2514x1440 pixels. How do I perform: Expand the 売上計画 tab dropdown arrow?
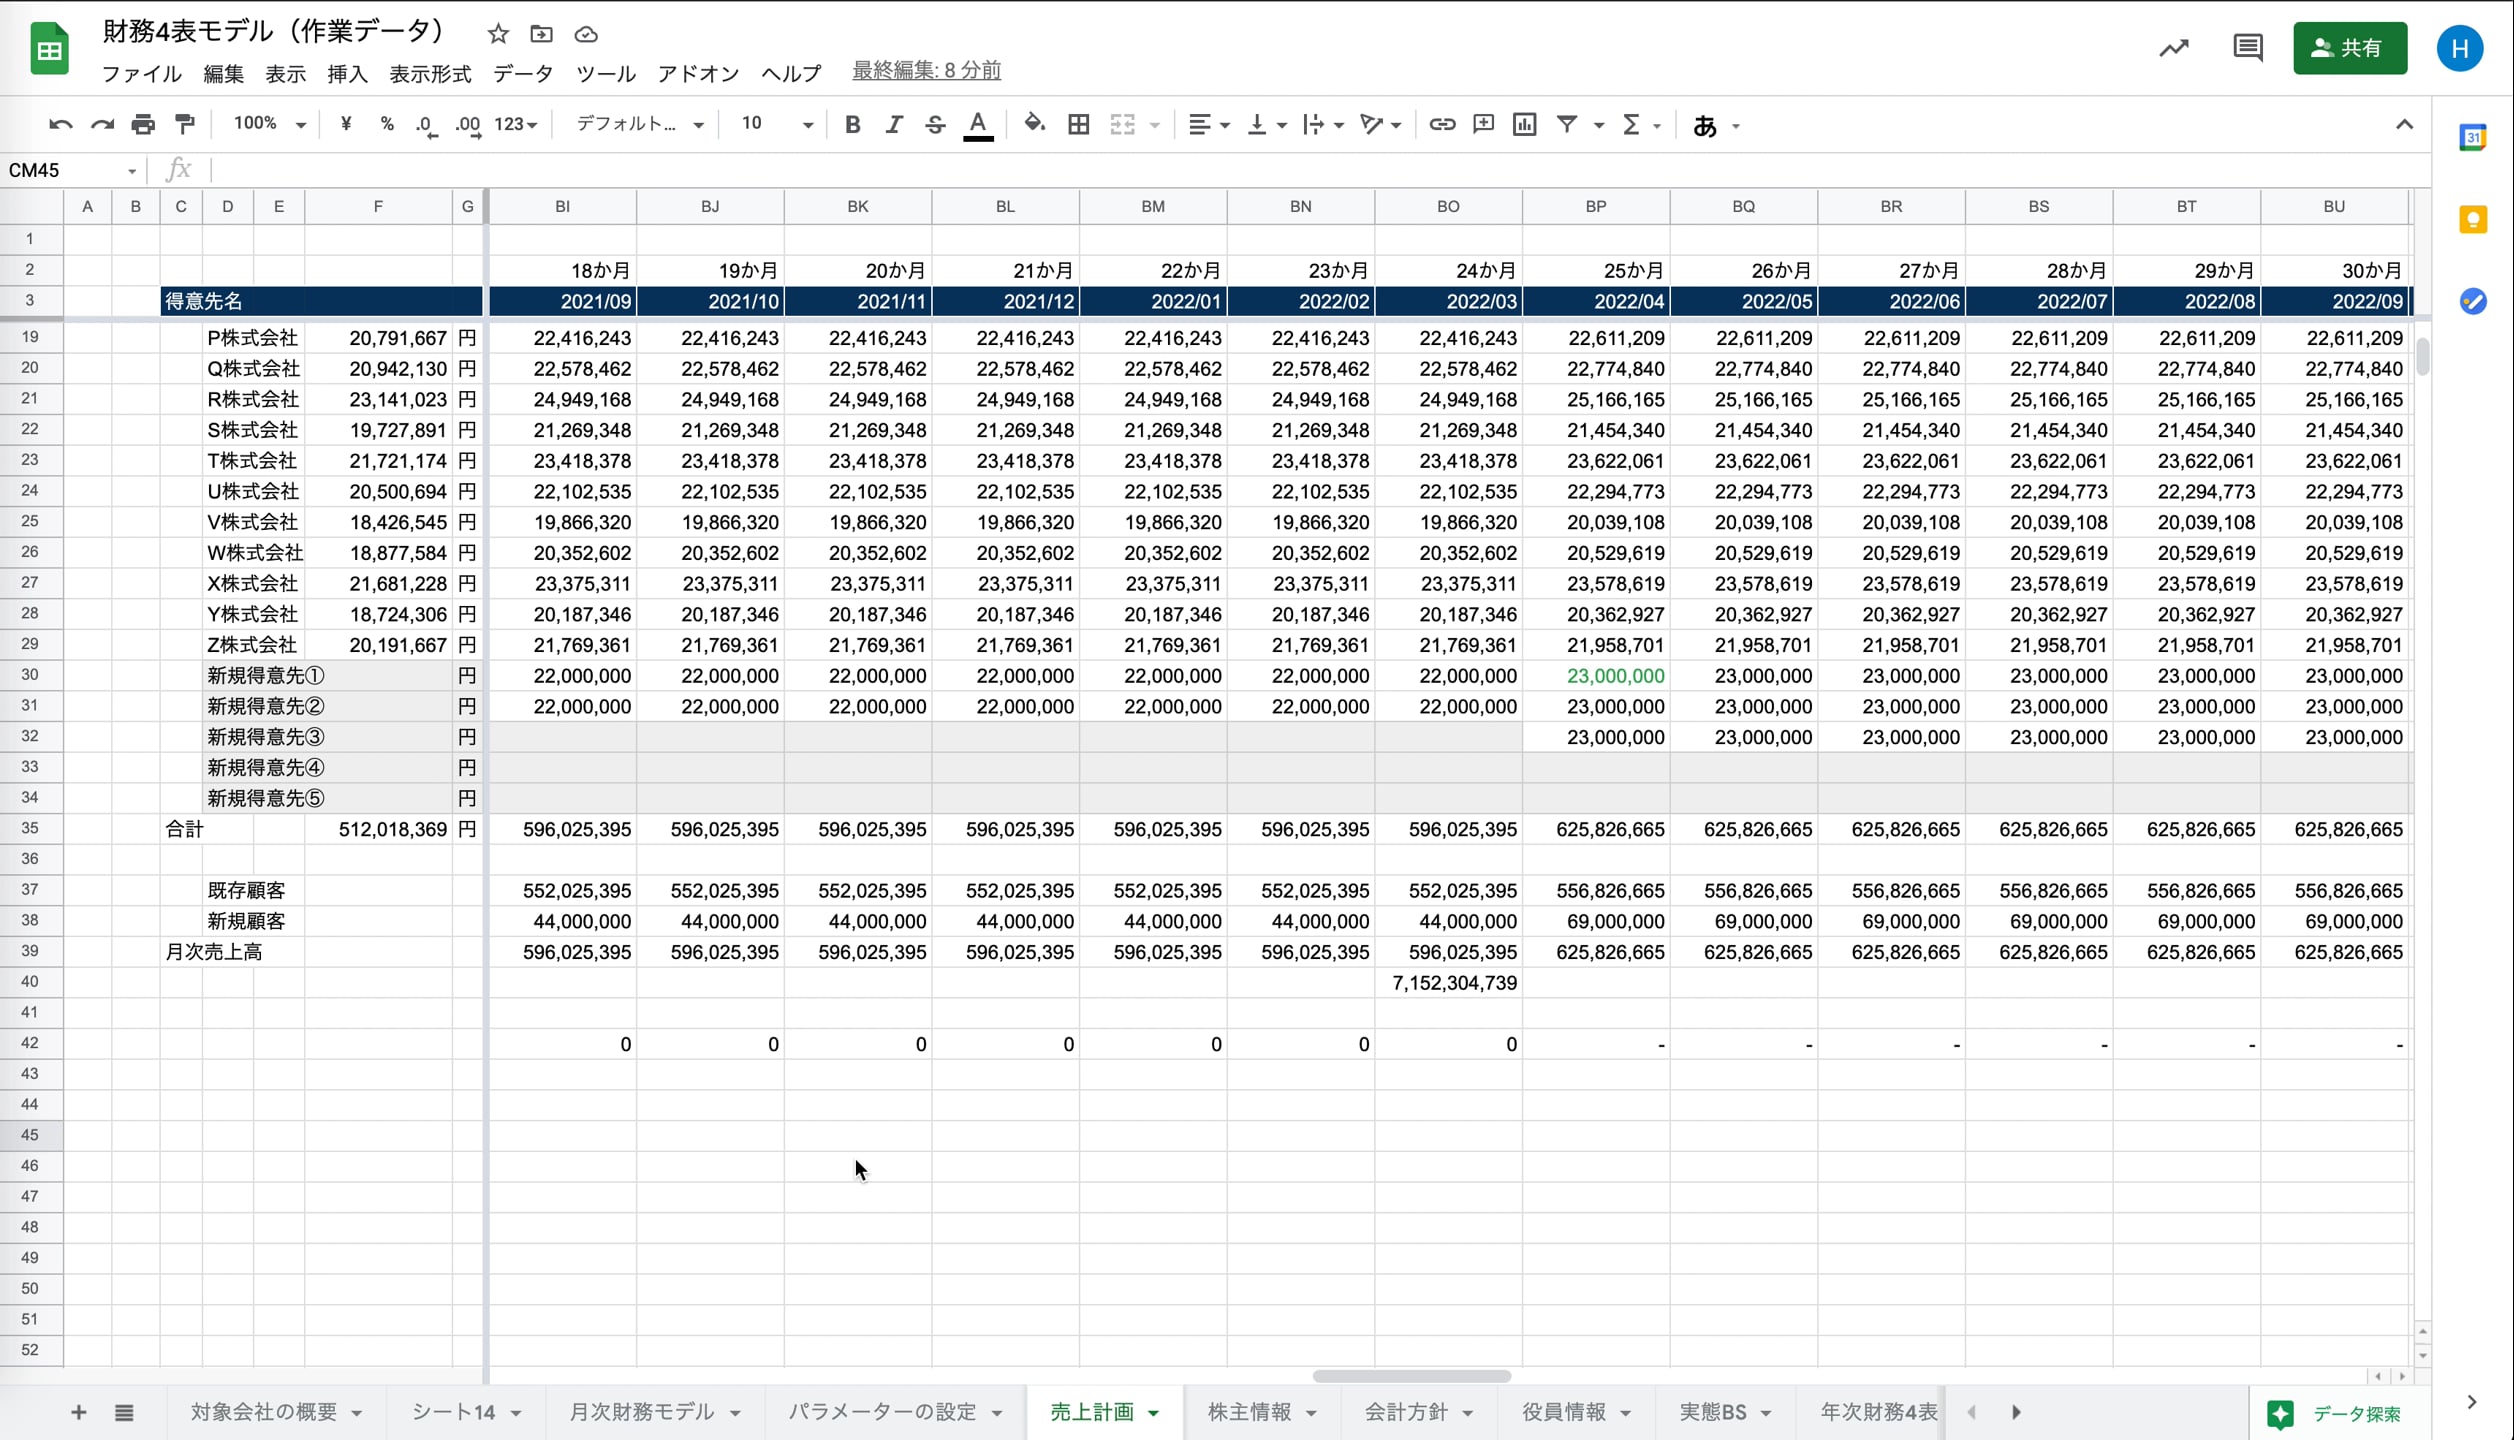(1154, 1412)
